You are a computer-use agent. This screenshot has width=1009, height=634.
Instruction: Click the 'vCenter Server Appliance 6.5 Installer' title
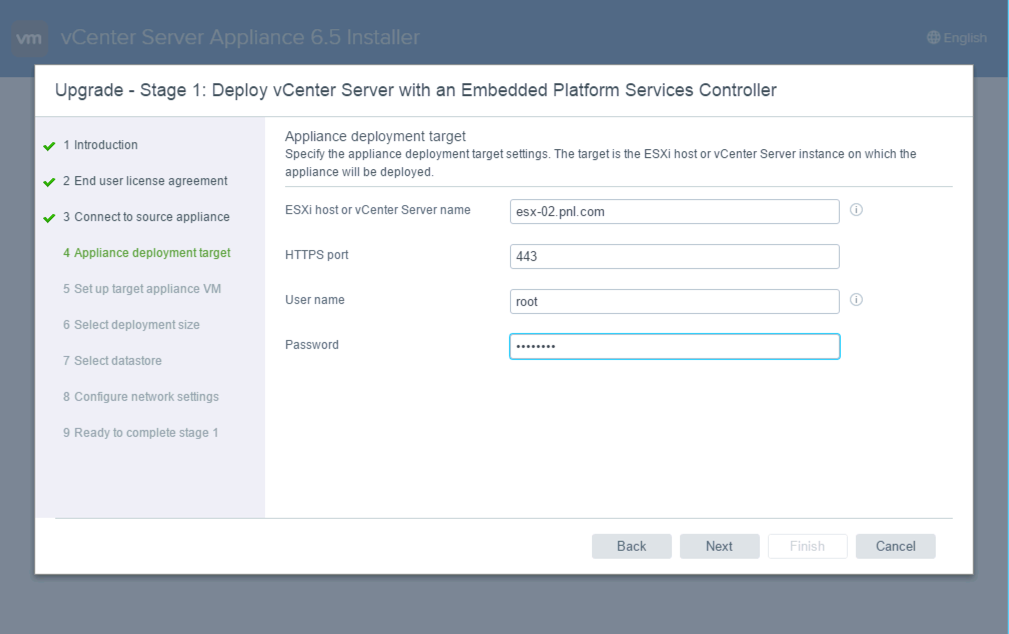click(x=240, y=37)
